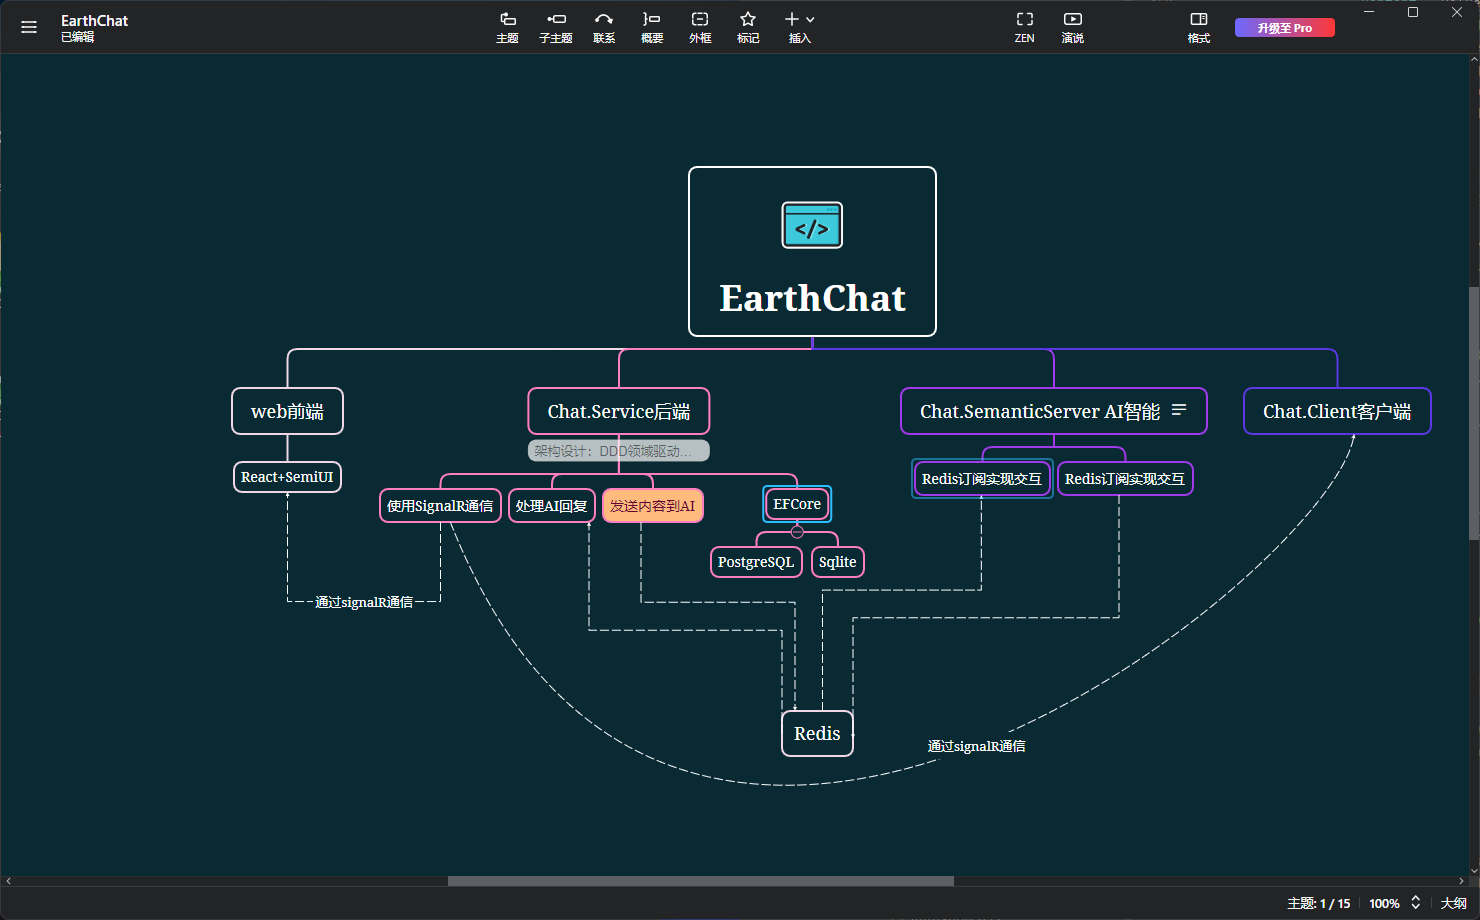Select the web前端 node
The width and height of the screenshot is (1480, 920).
pyautogui.click(x=287, y=411)
